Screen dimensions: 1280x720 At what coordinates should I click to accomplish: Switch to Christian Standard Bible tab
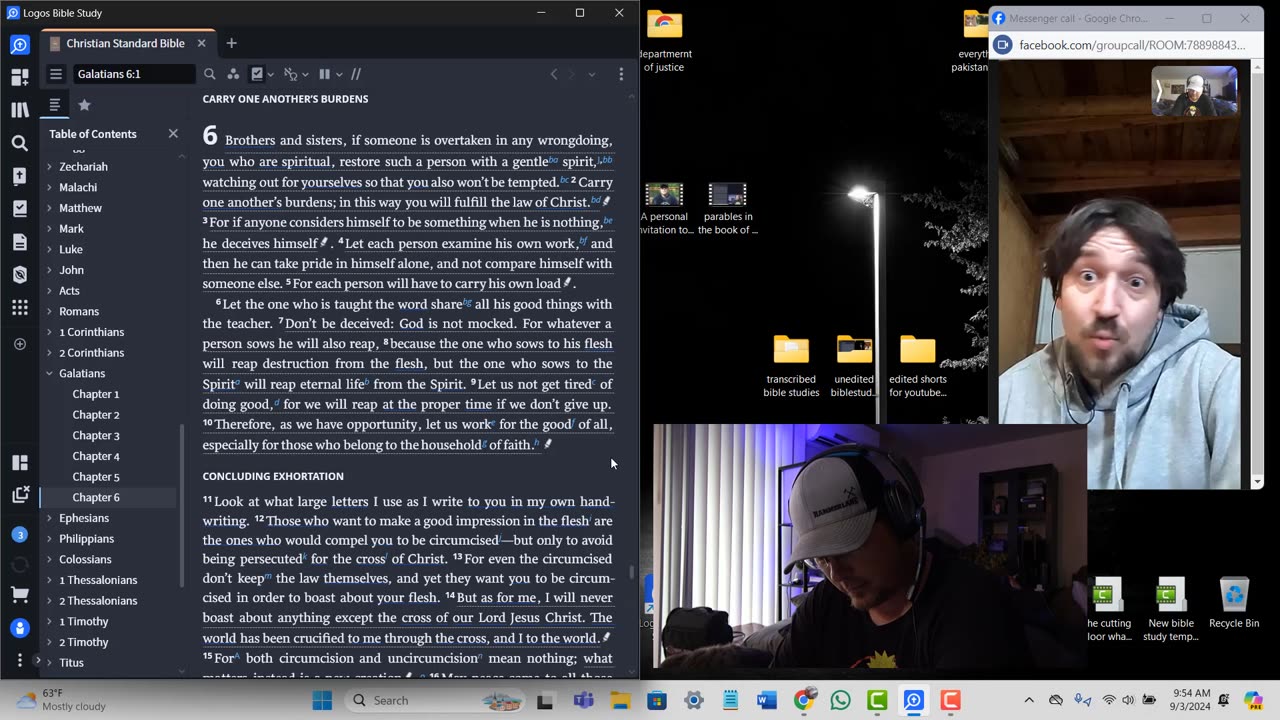point(125,43)
